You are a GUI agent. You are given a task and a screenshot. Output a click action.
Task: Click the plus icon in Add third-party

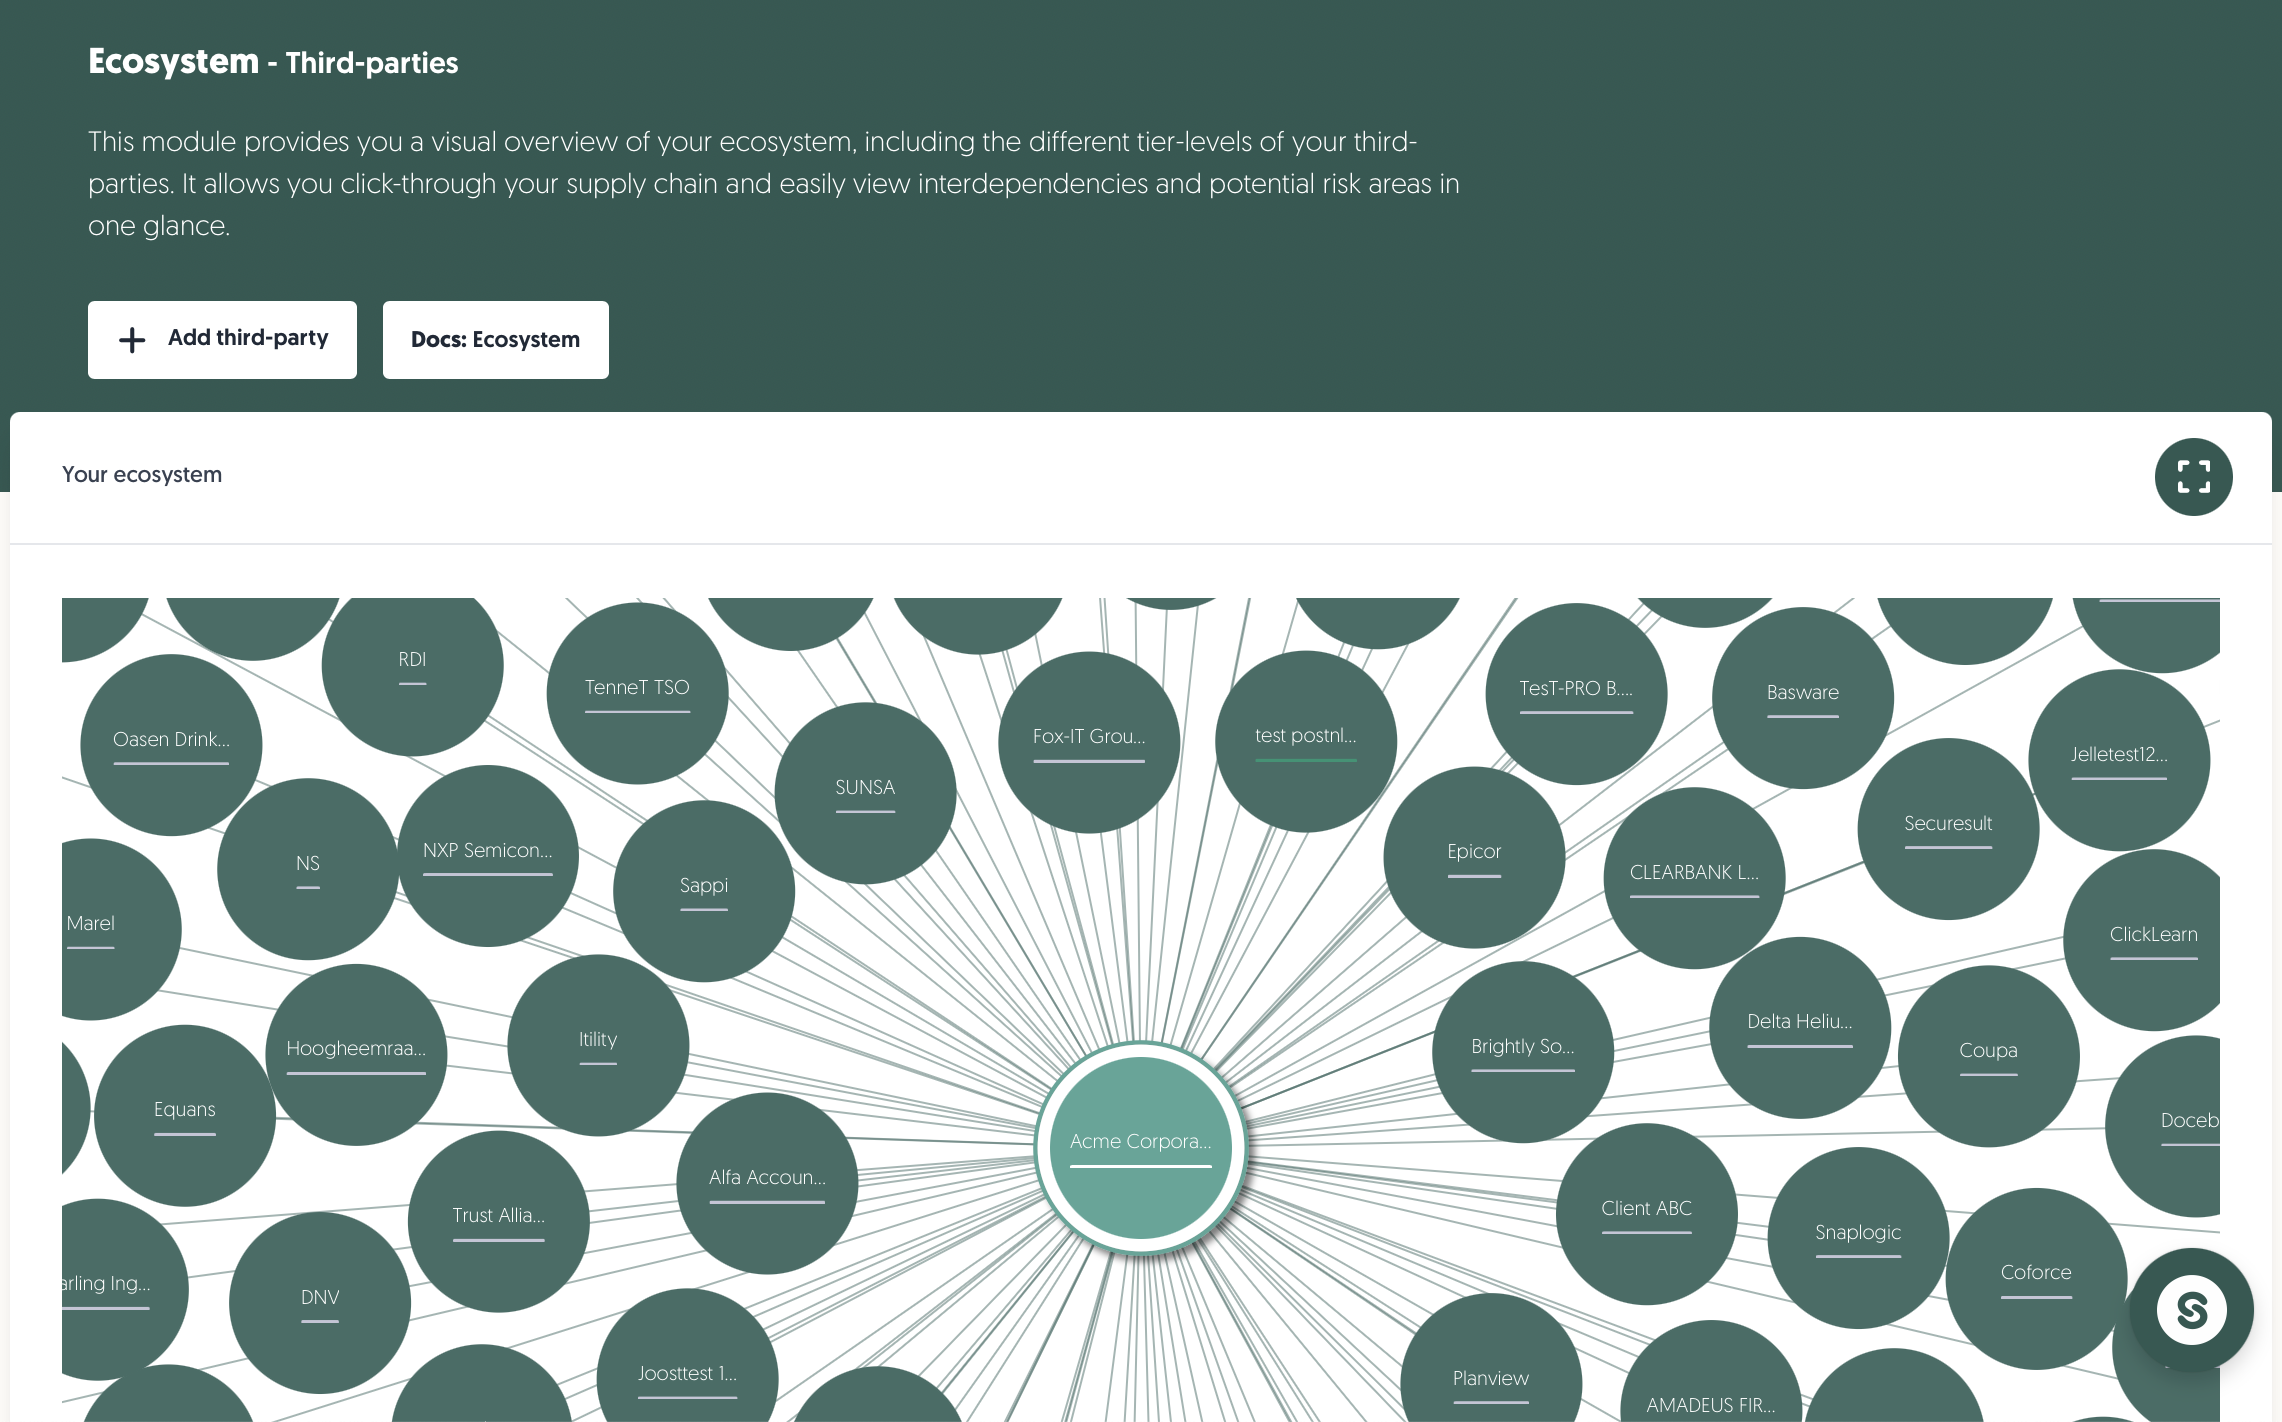point(132,340)
